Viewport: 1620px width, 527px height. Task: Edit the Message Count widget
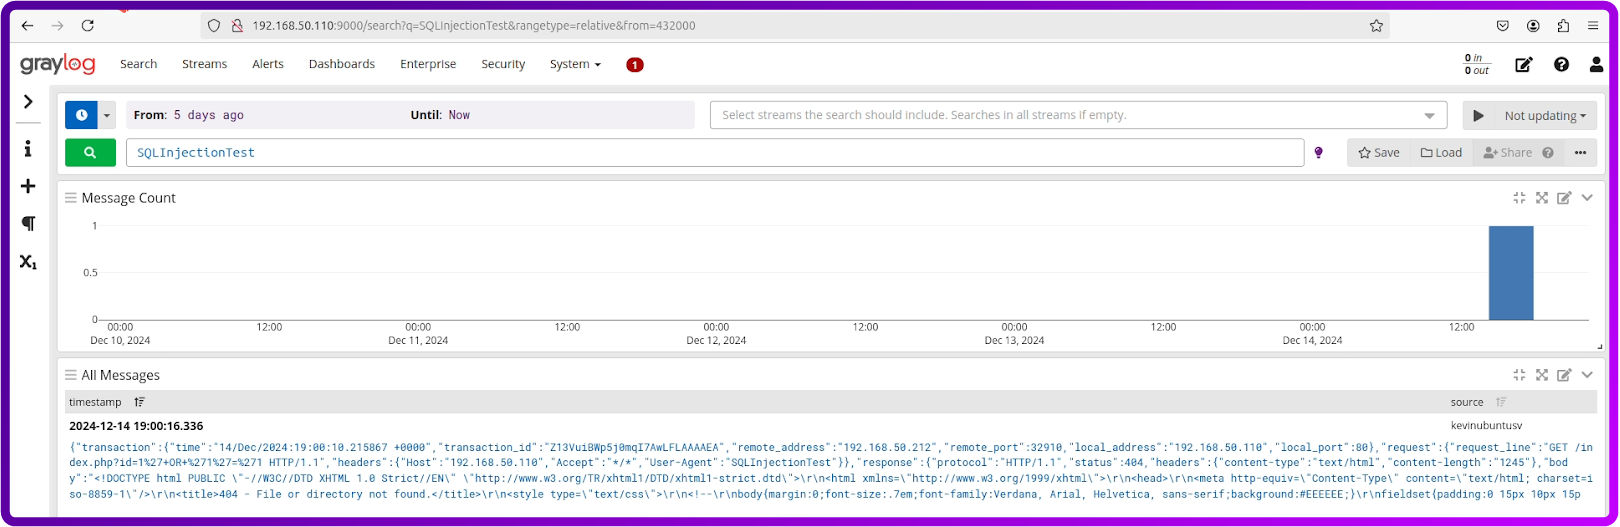(x=1564, y=198)
